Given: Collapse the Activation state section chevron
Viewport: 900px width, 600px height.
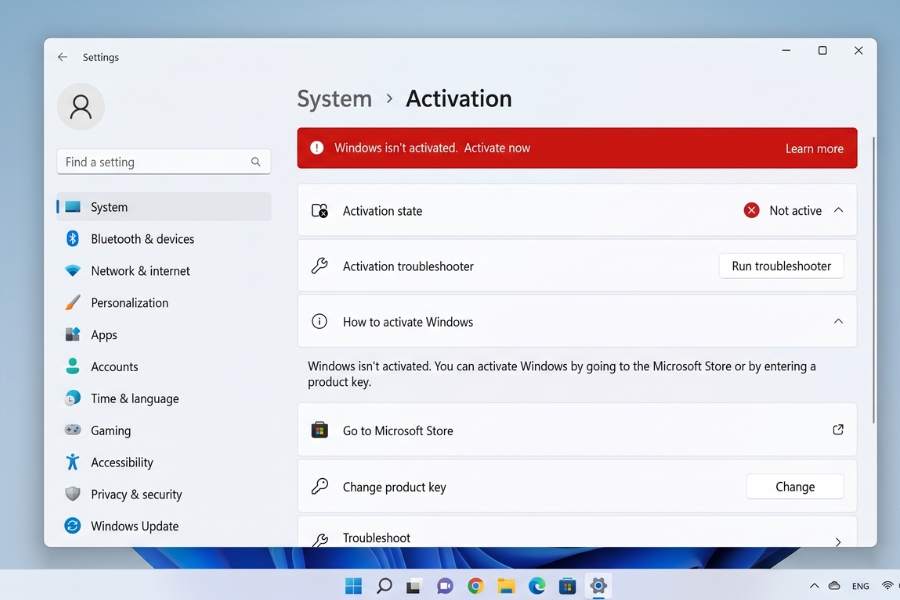Looking at the screenshot, I should (839, 210).
